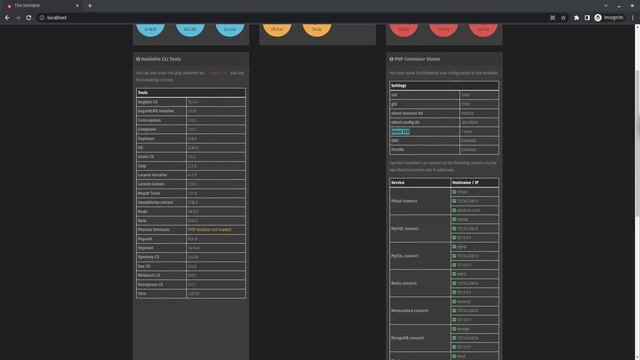This screenshot has height=360, width=640.
Task: Select the Gulp tool row
Action: [191, 166]
